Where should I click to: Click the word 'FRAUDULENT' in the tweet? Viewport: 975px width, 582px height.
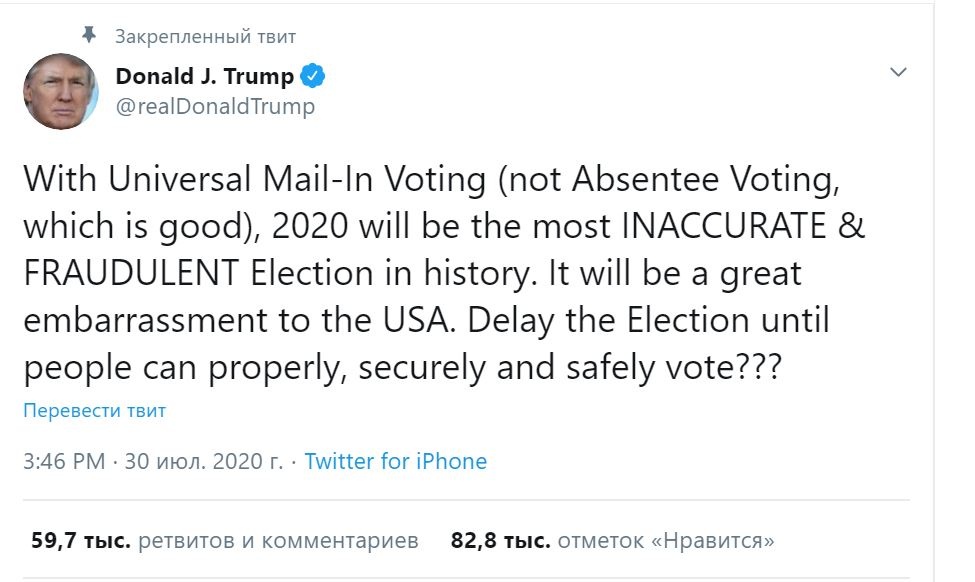point(132,273)
